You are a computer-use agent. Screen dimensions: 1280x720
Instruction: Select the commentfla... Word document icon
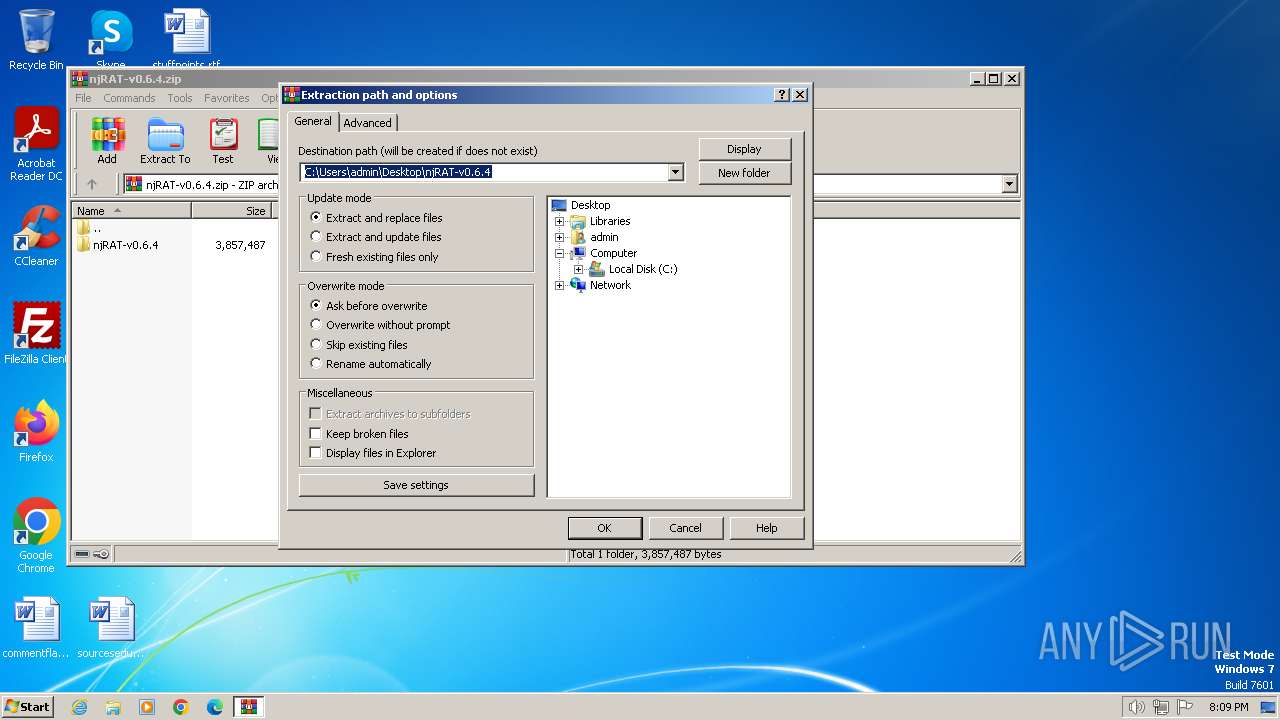coord(36,628)
